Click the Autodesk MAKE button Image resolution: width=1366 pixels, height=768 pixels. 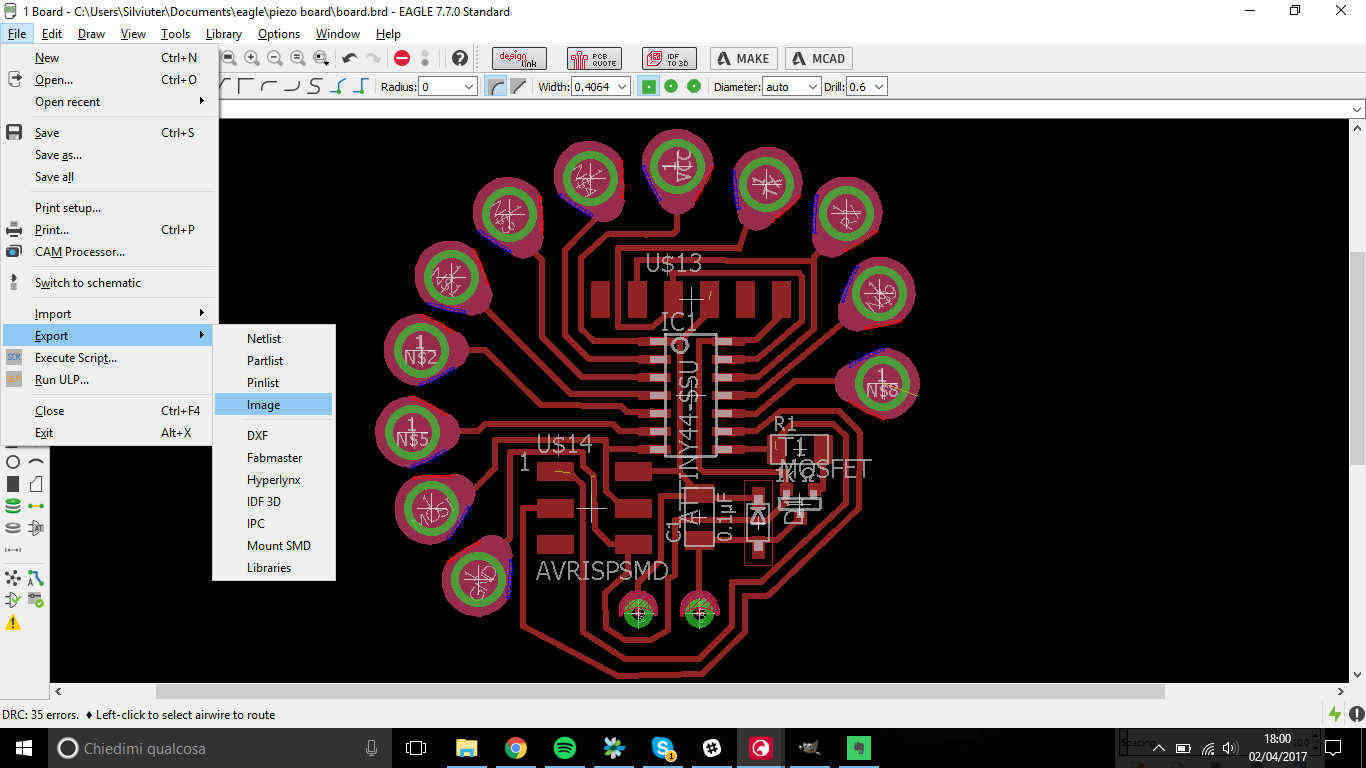point(744,58)
